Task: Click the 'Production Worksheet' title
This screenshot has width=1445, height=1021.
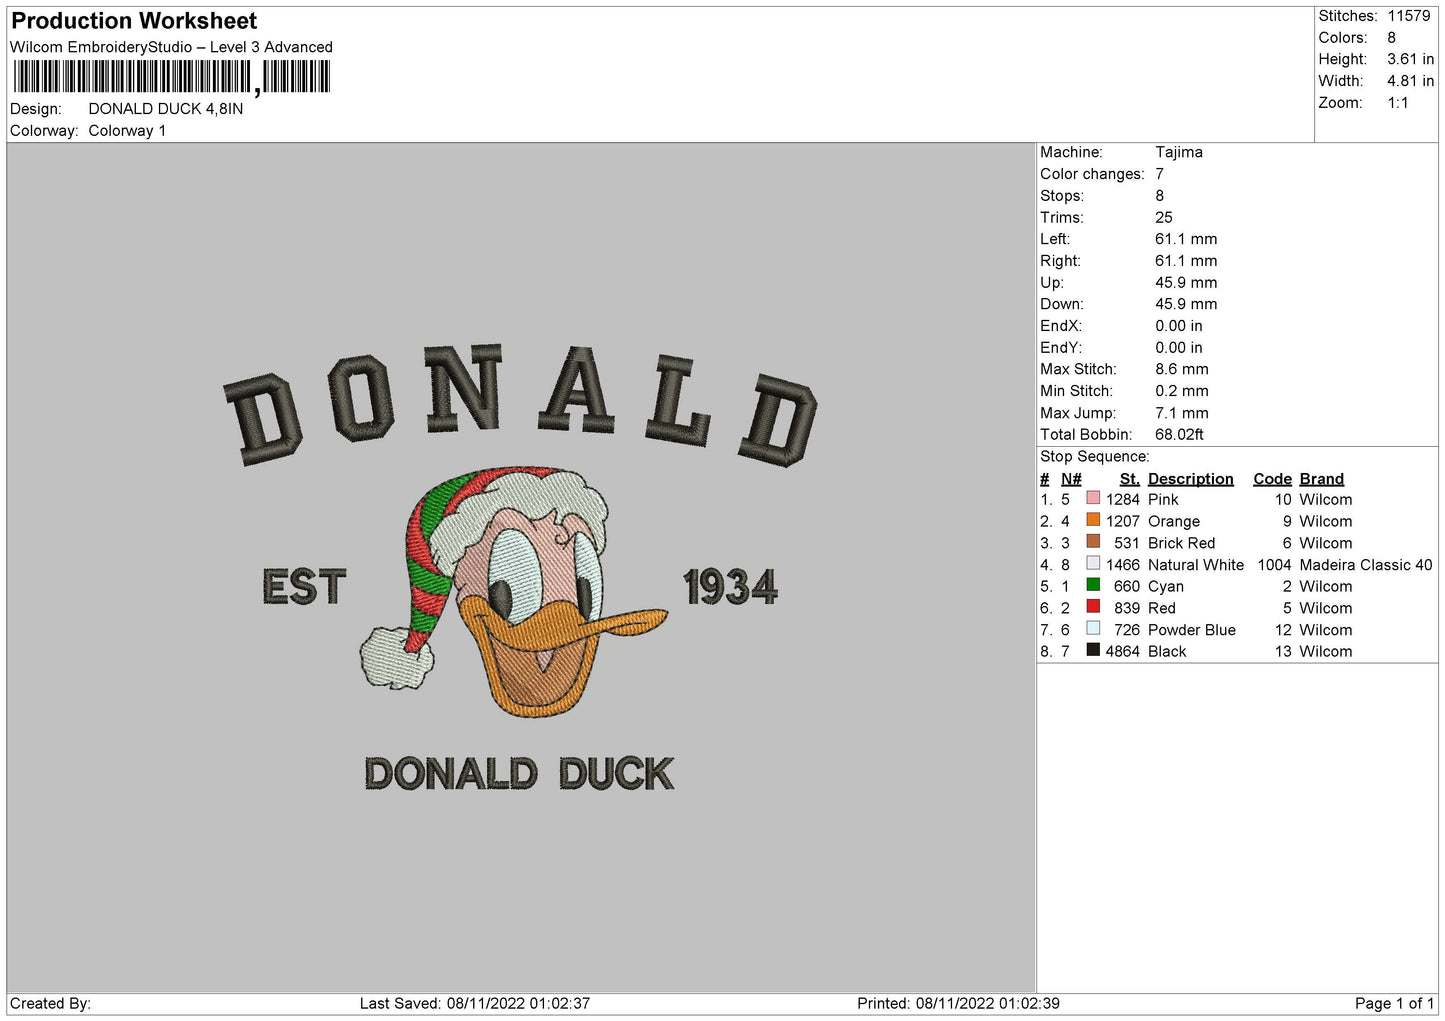Action: tap(134, 21)
